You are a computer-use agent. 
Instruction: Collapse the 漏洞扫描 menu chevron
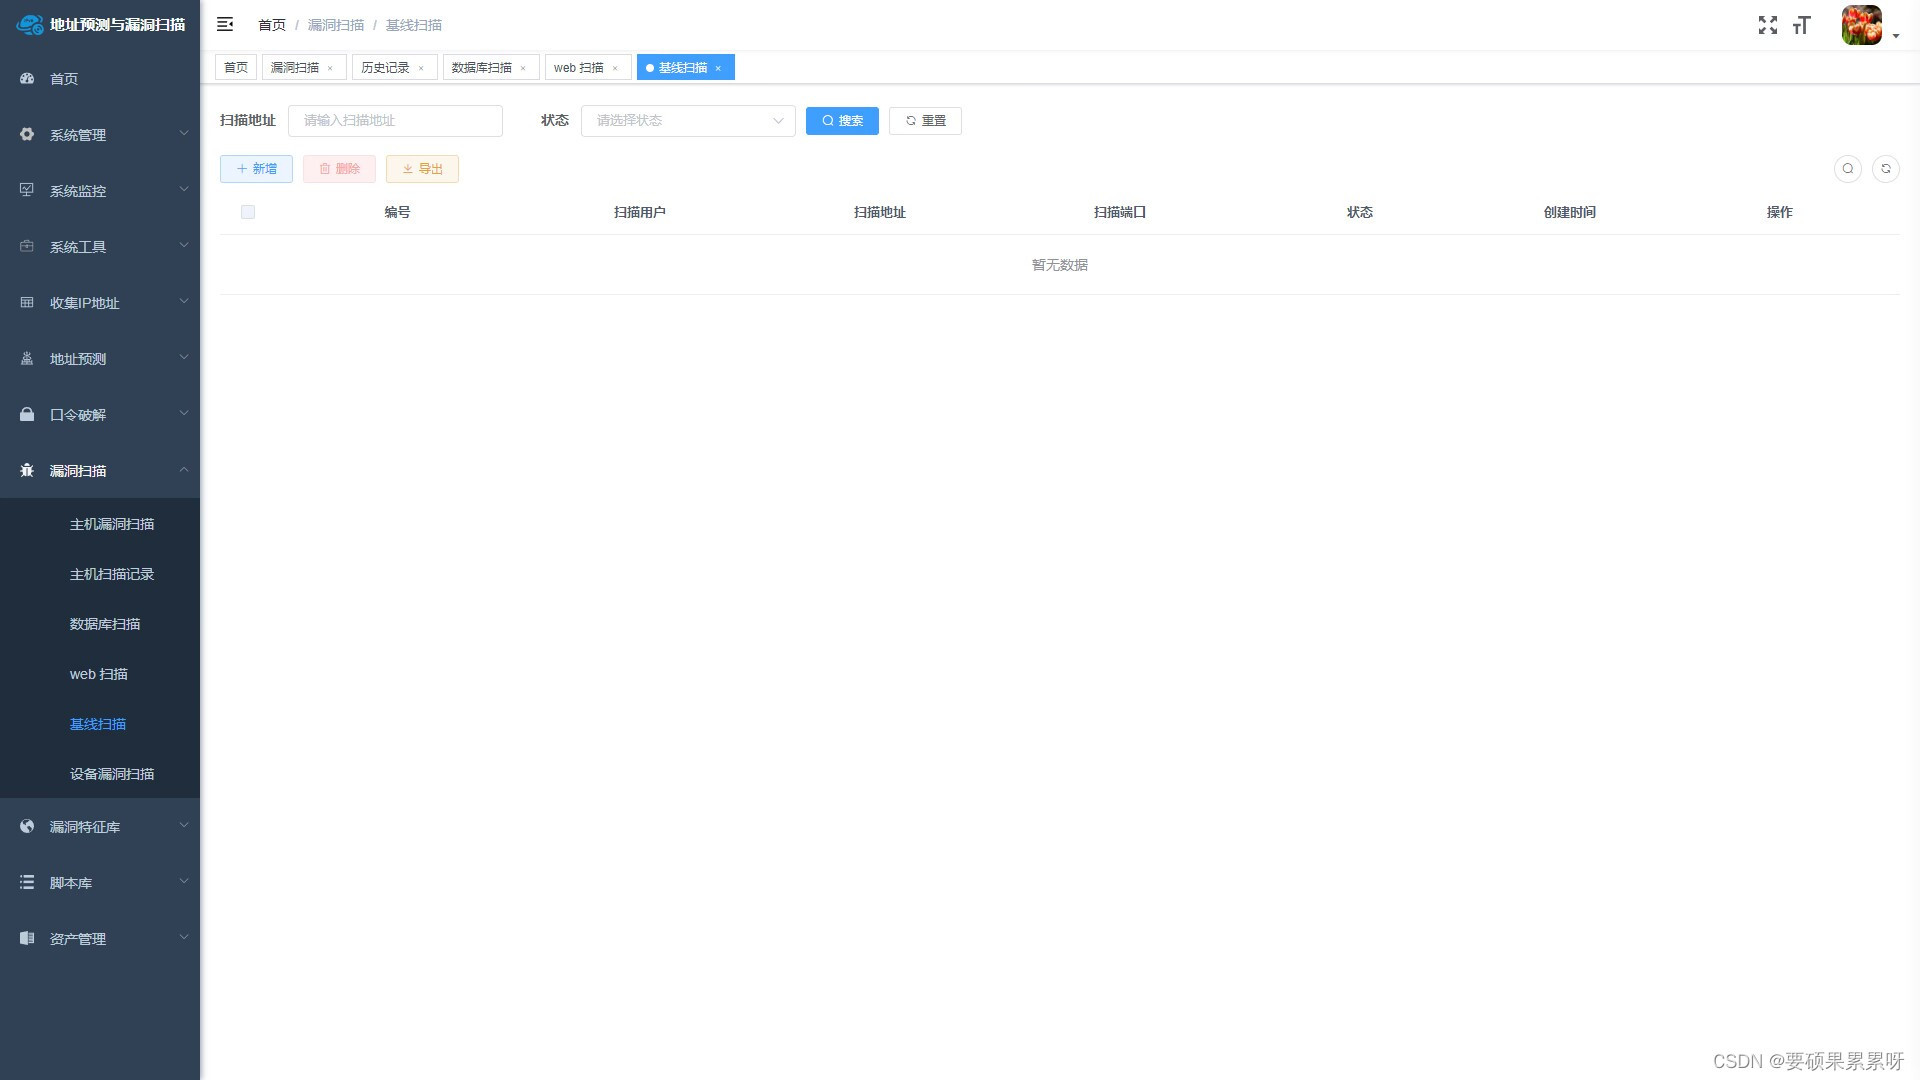pos(184,469)
